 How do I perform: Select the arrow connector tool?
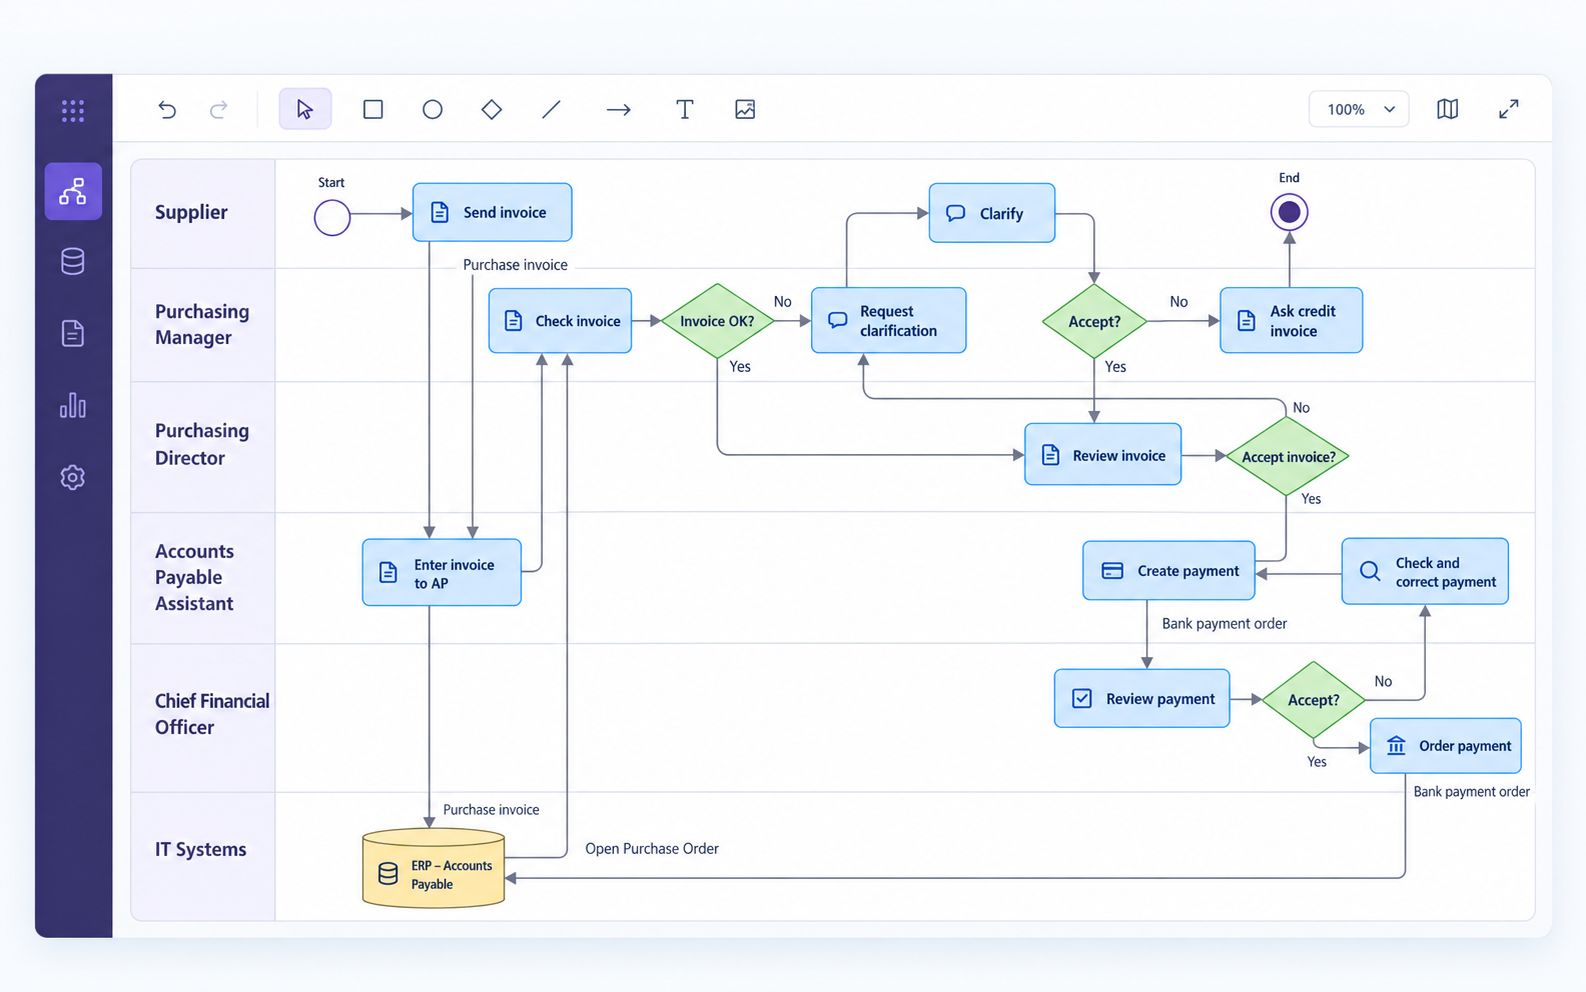(x=619, y=109)
